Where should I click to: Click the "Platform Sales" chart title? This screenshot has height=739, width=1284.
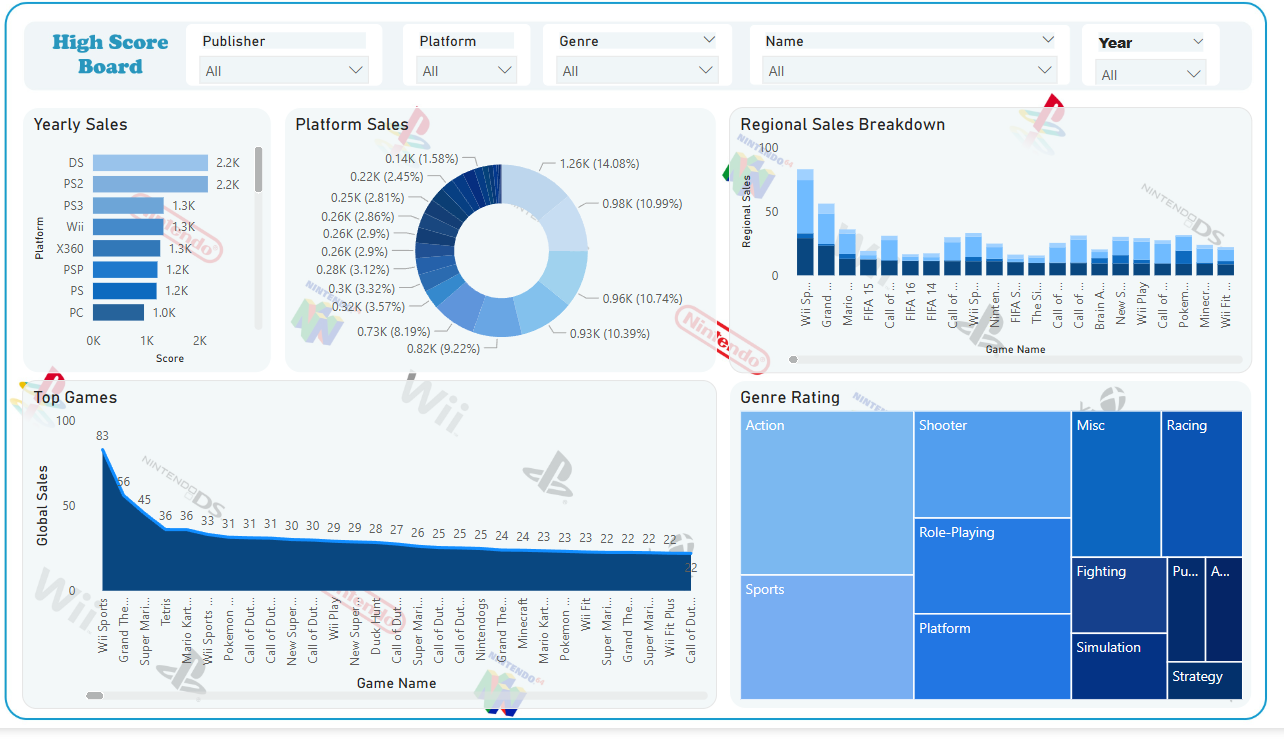(x=352, y=125)
